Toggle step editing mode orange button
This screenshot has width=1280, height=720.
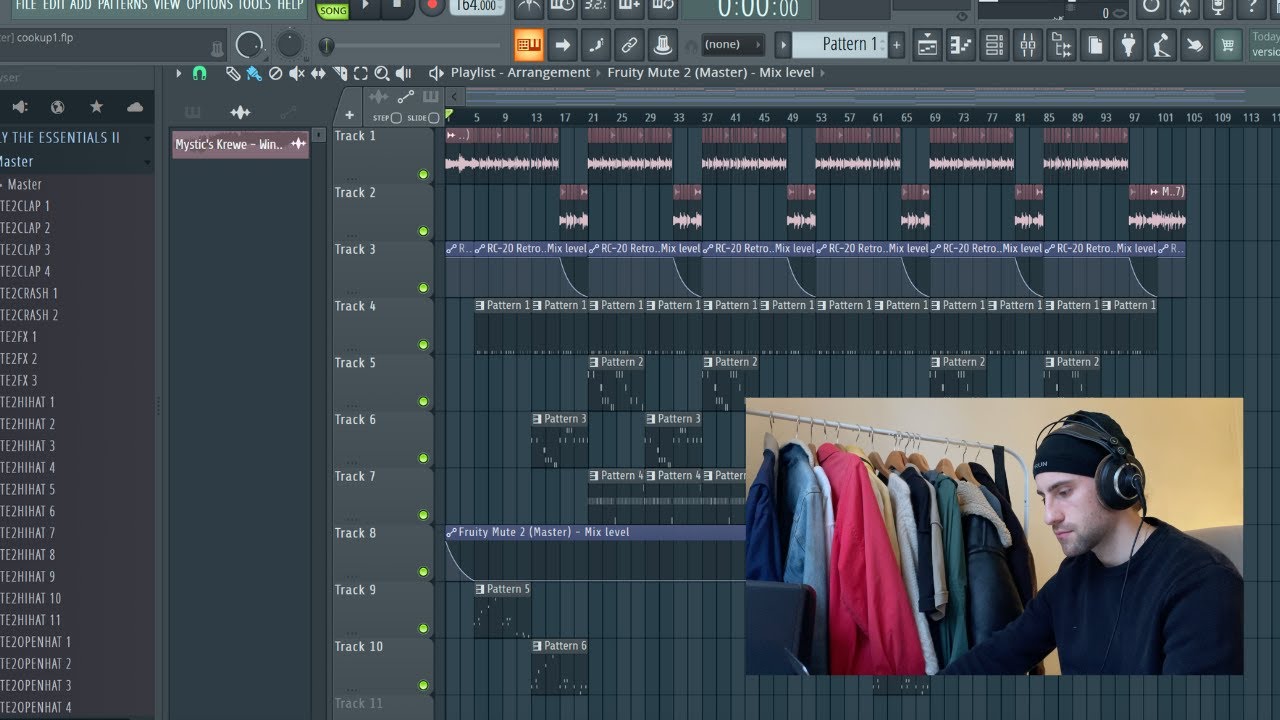coord(529,44)
